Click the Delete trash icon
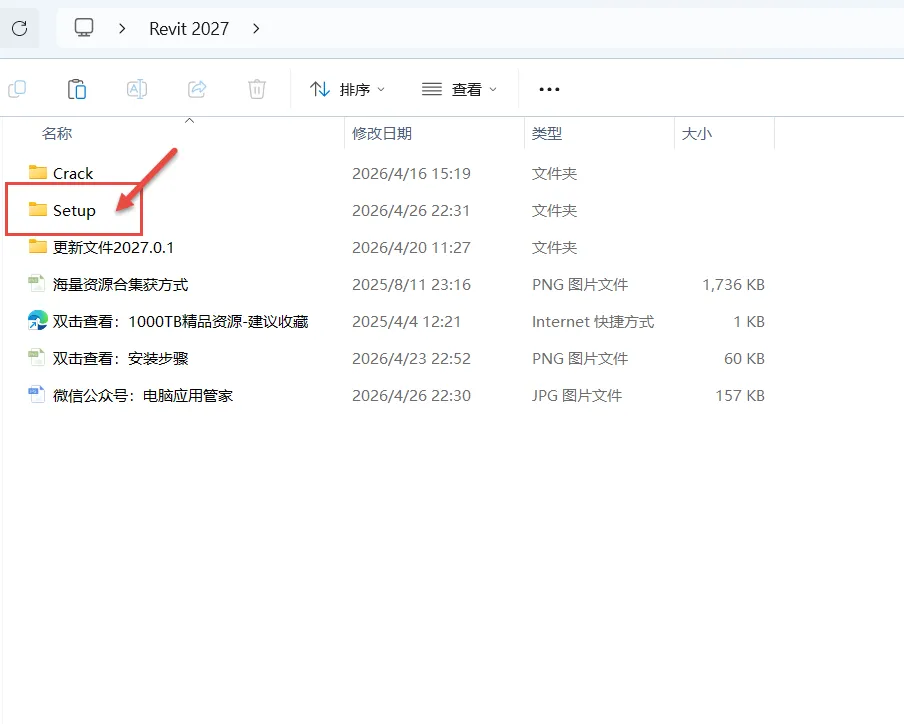The width and height of the screenshot is (904, 724). [x=257, y=89]
